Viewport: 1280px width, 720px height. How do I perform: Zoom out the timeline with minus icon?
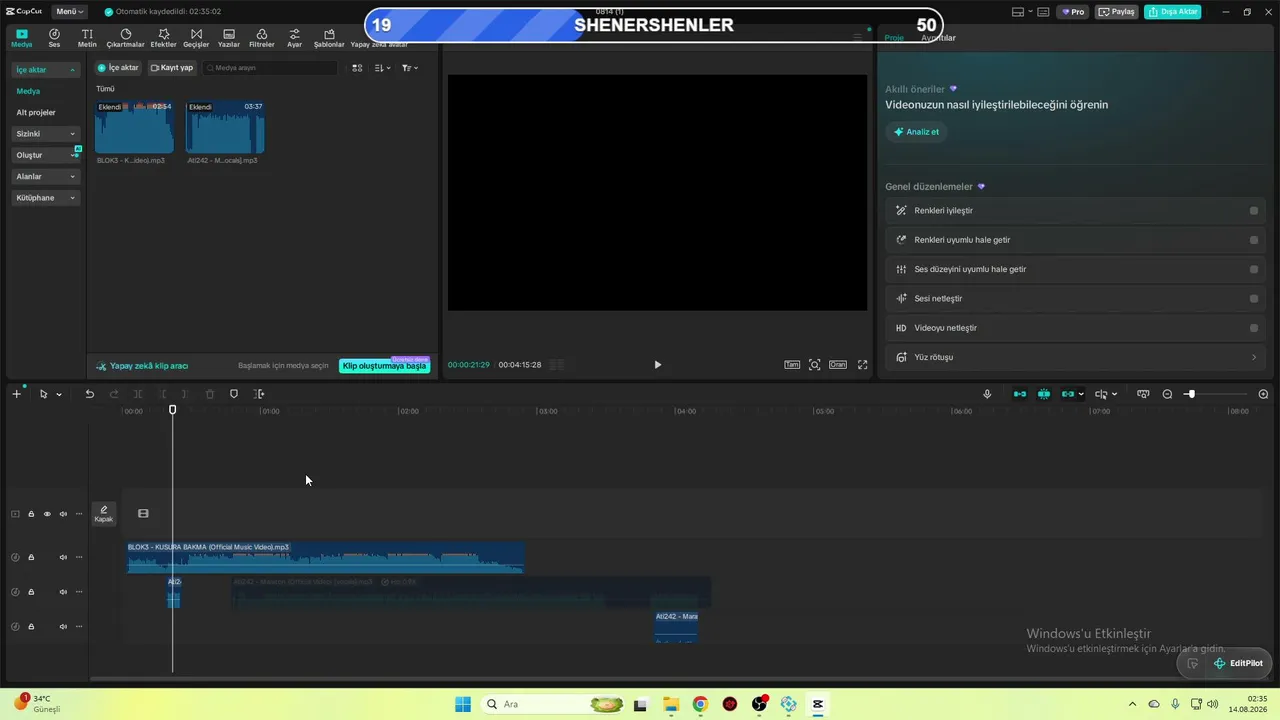(1167, 394)
